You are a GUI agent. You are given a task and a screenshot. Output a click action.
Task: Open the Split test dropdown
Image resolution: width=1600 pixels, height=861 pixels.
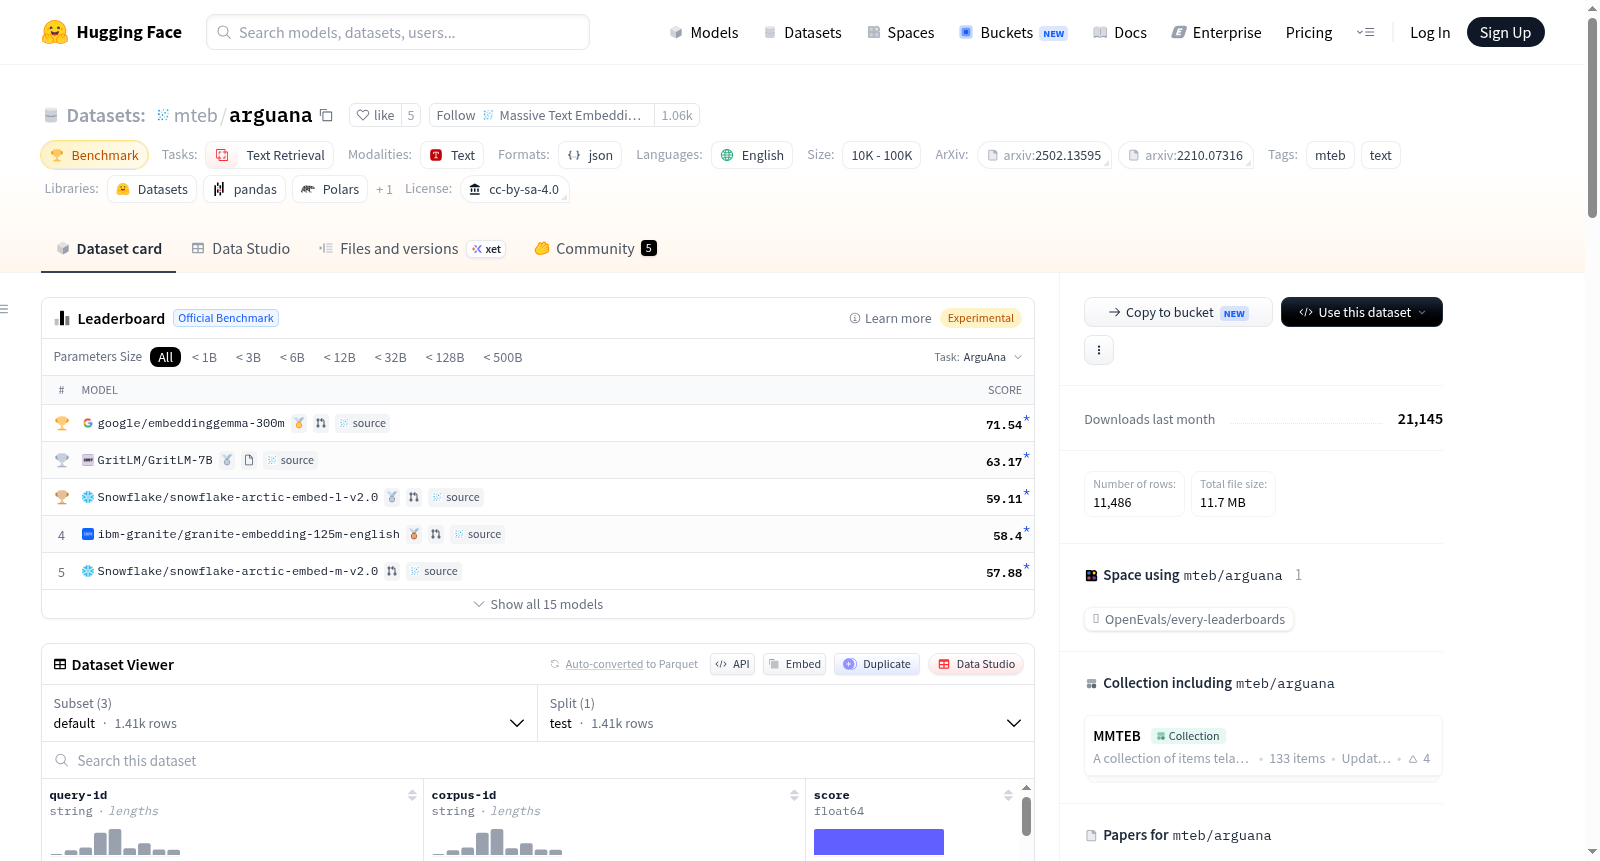pos(785,713)
